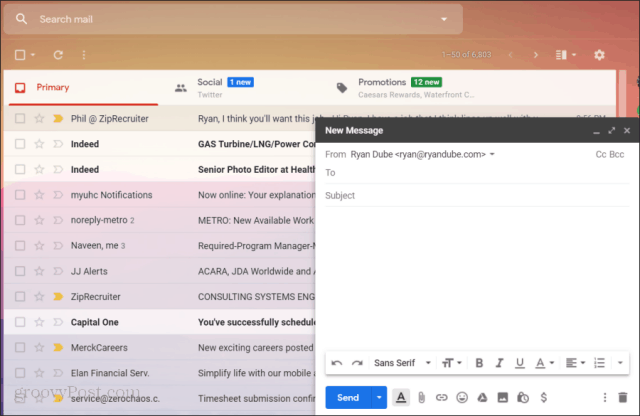640x416 pixels.
Task: Insert an emoji
Action: (x=462, y=398)
